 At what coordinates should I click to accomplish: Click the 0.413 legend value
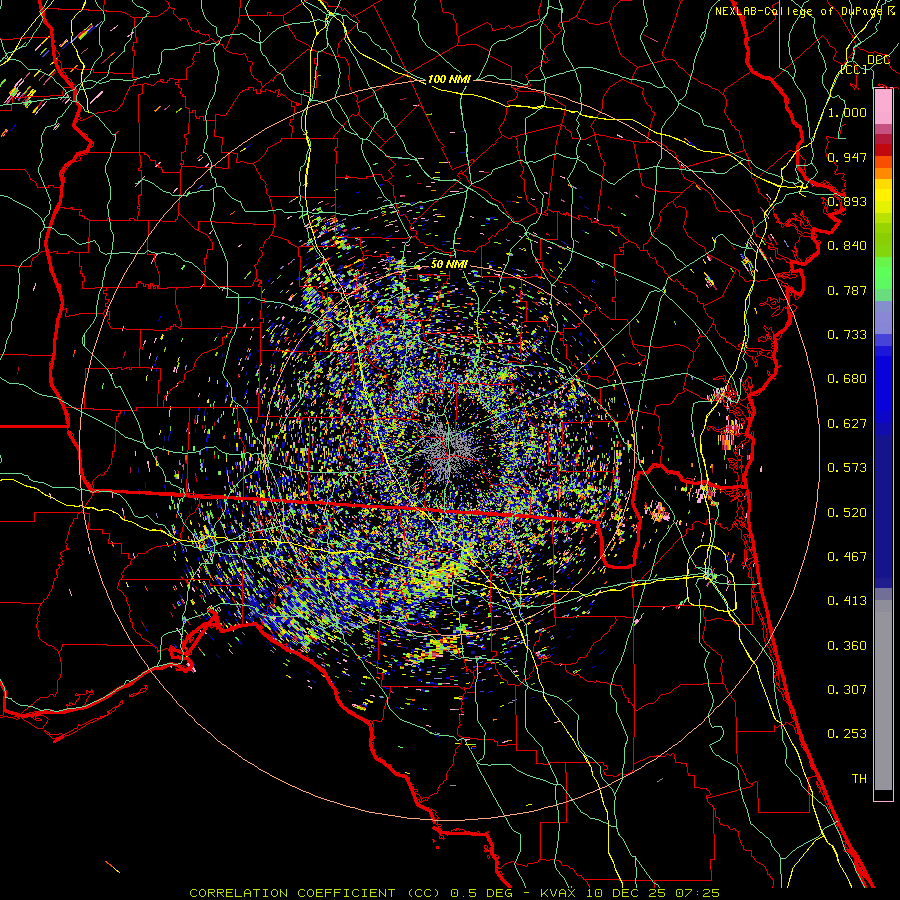tap(847, 601)
